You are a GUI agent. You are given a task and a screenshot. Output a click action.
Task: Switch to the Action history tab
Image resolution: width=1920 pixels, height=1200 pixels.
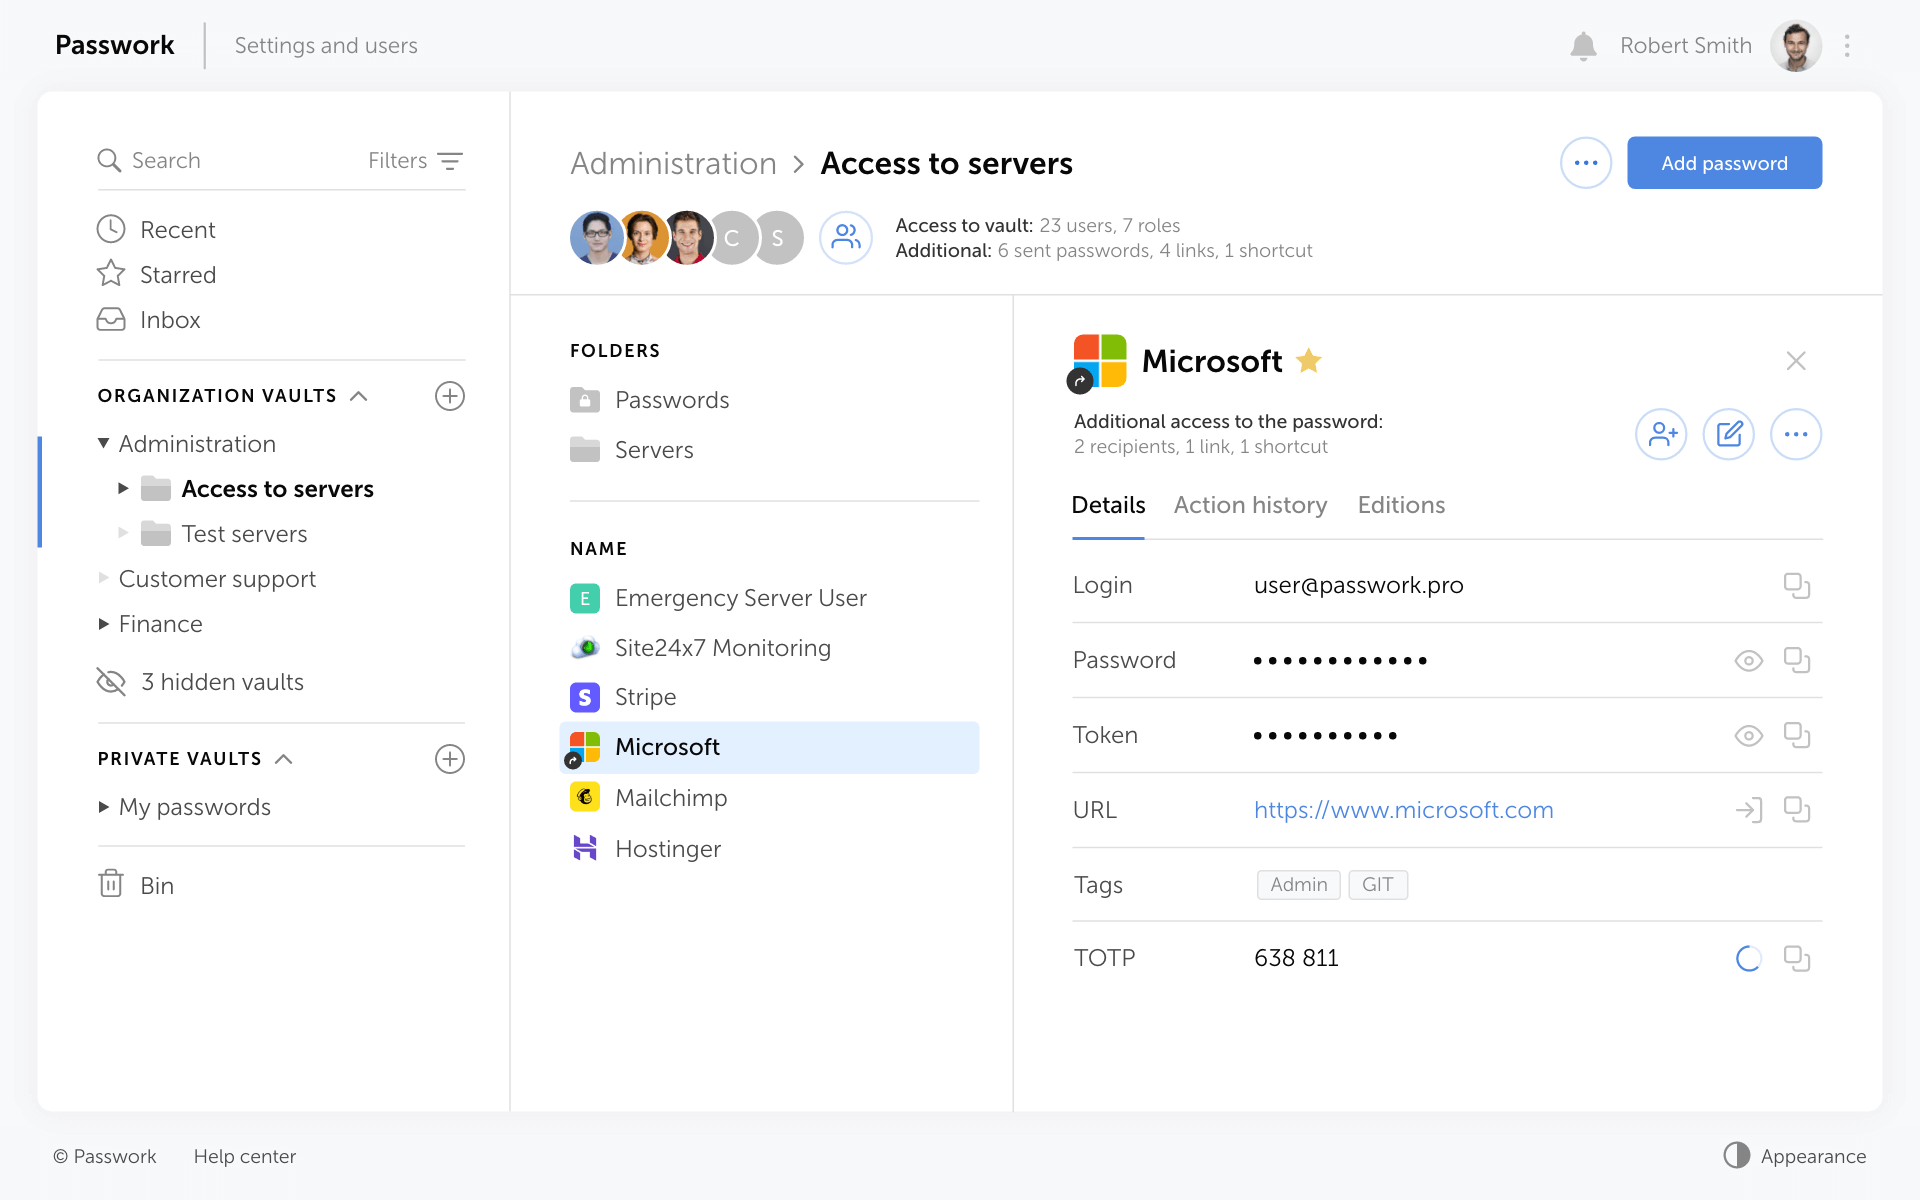[1250, 505]
